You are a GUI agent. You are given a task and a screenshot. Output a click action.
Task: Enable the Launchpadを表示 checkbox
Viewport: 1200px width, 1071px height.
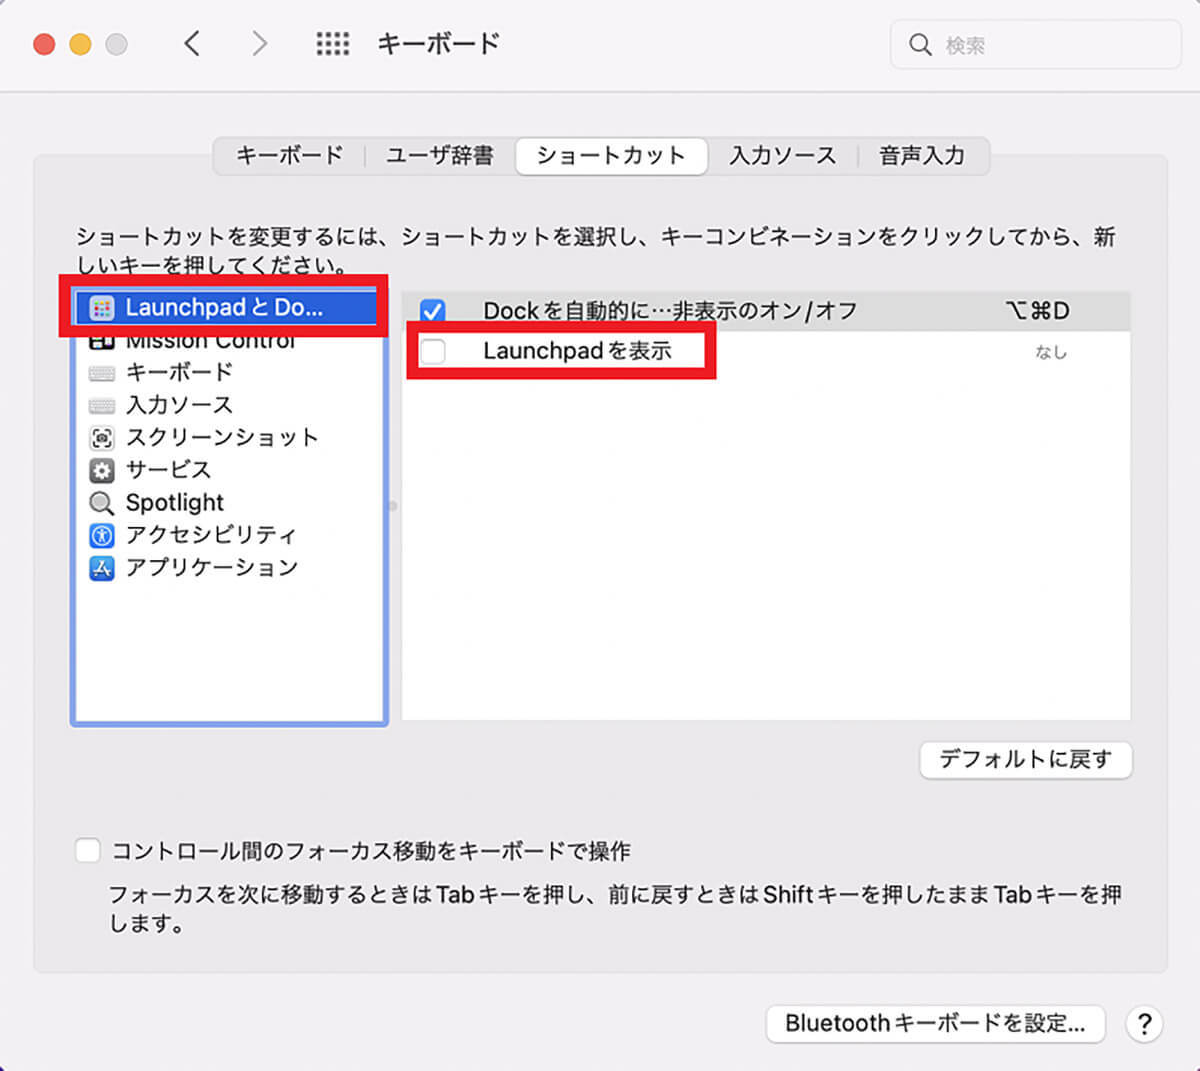coord(433,351)
